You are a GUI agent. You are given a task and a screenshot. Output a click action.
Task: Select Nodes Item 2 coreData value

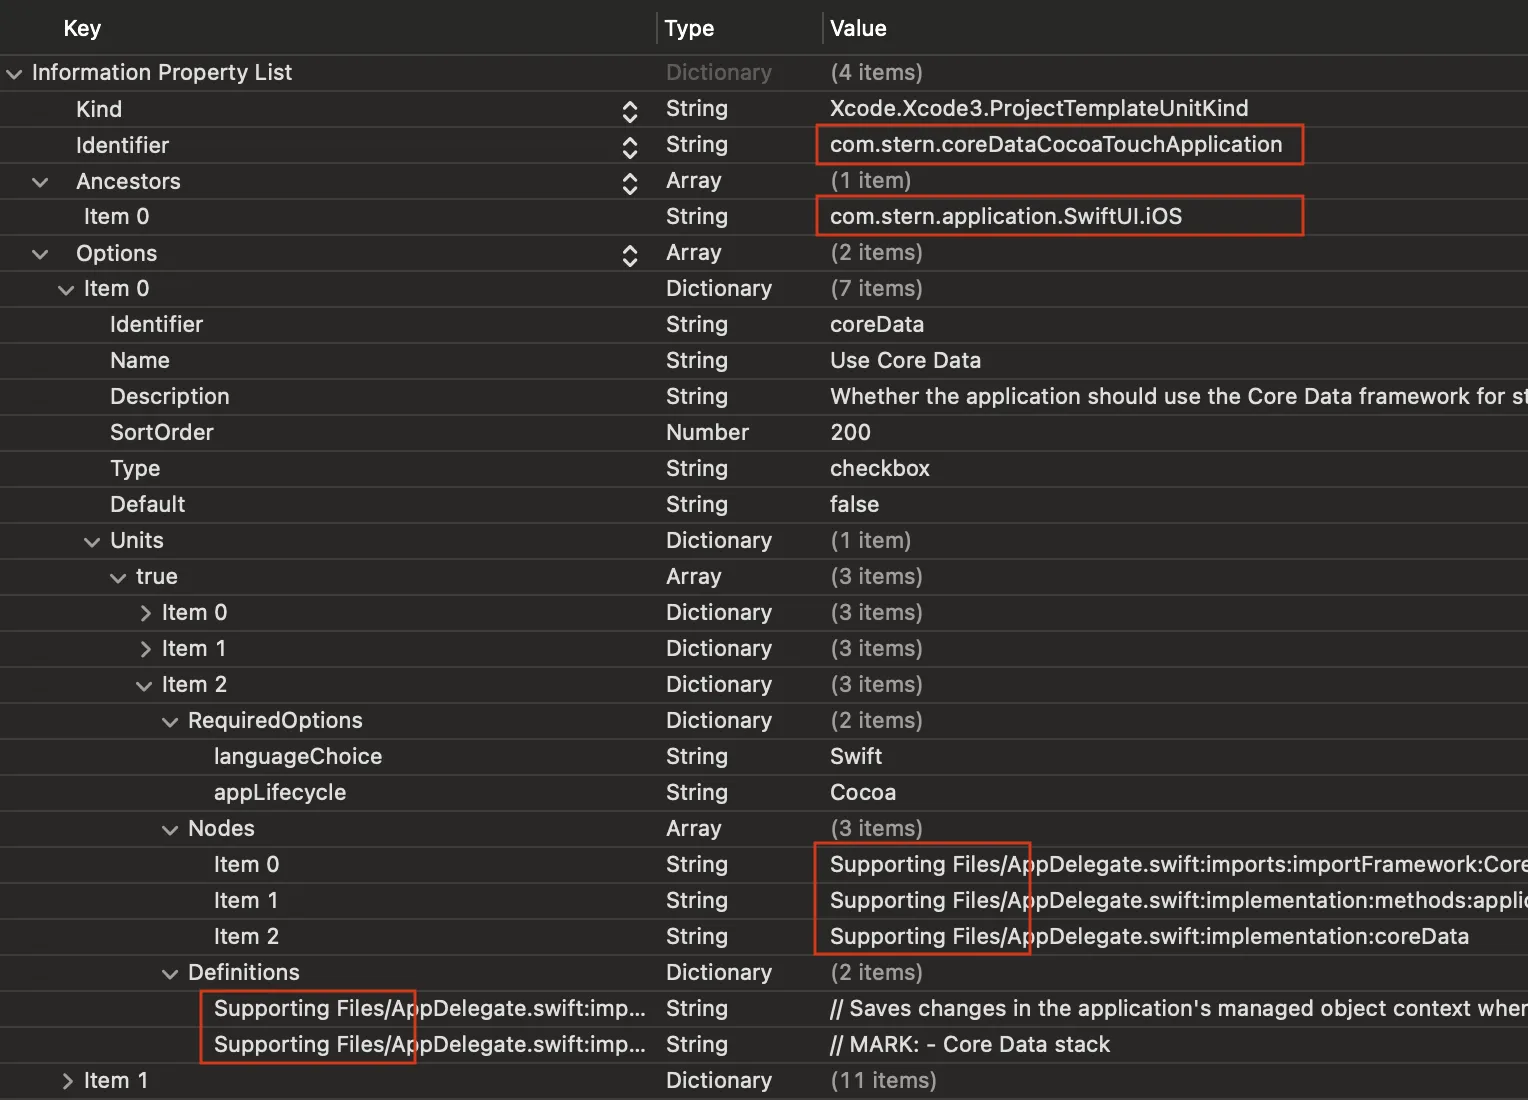1149,936
